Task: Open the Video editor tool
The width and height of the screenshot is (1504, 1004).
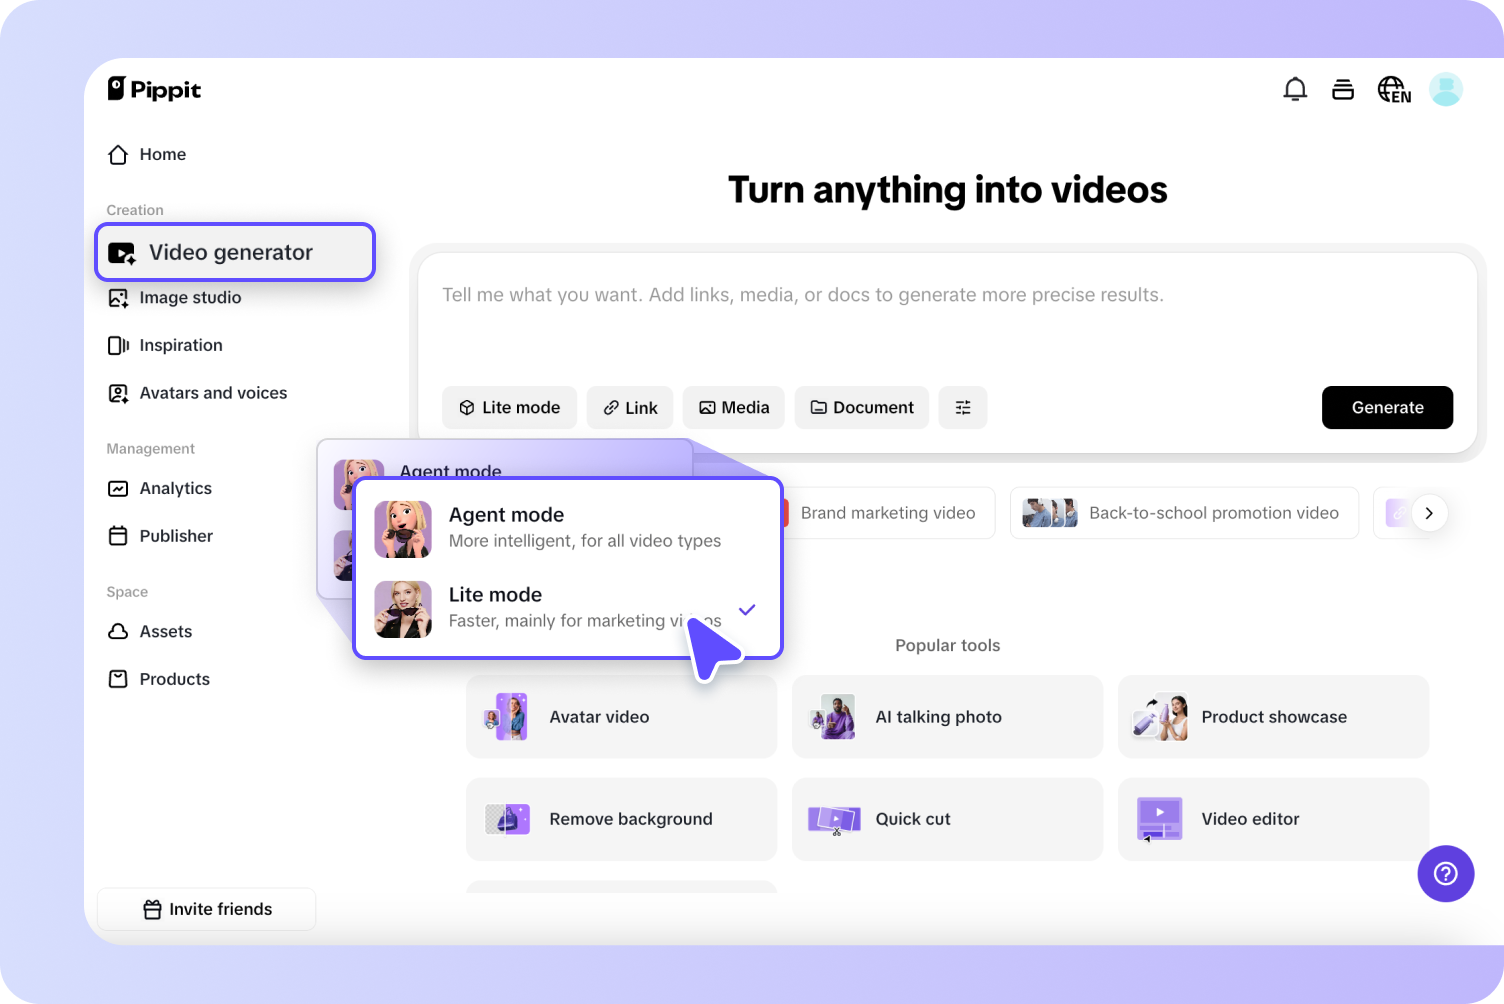Action: point(1273,819)
